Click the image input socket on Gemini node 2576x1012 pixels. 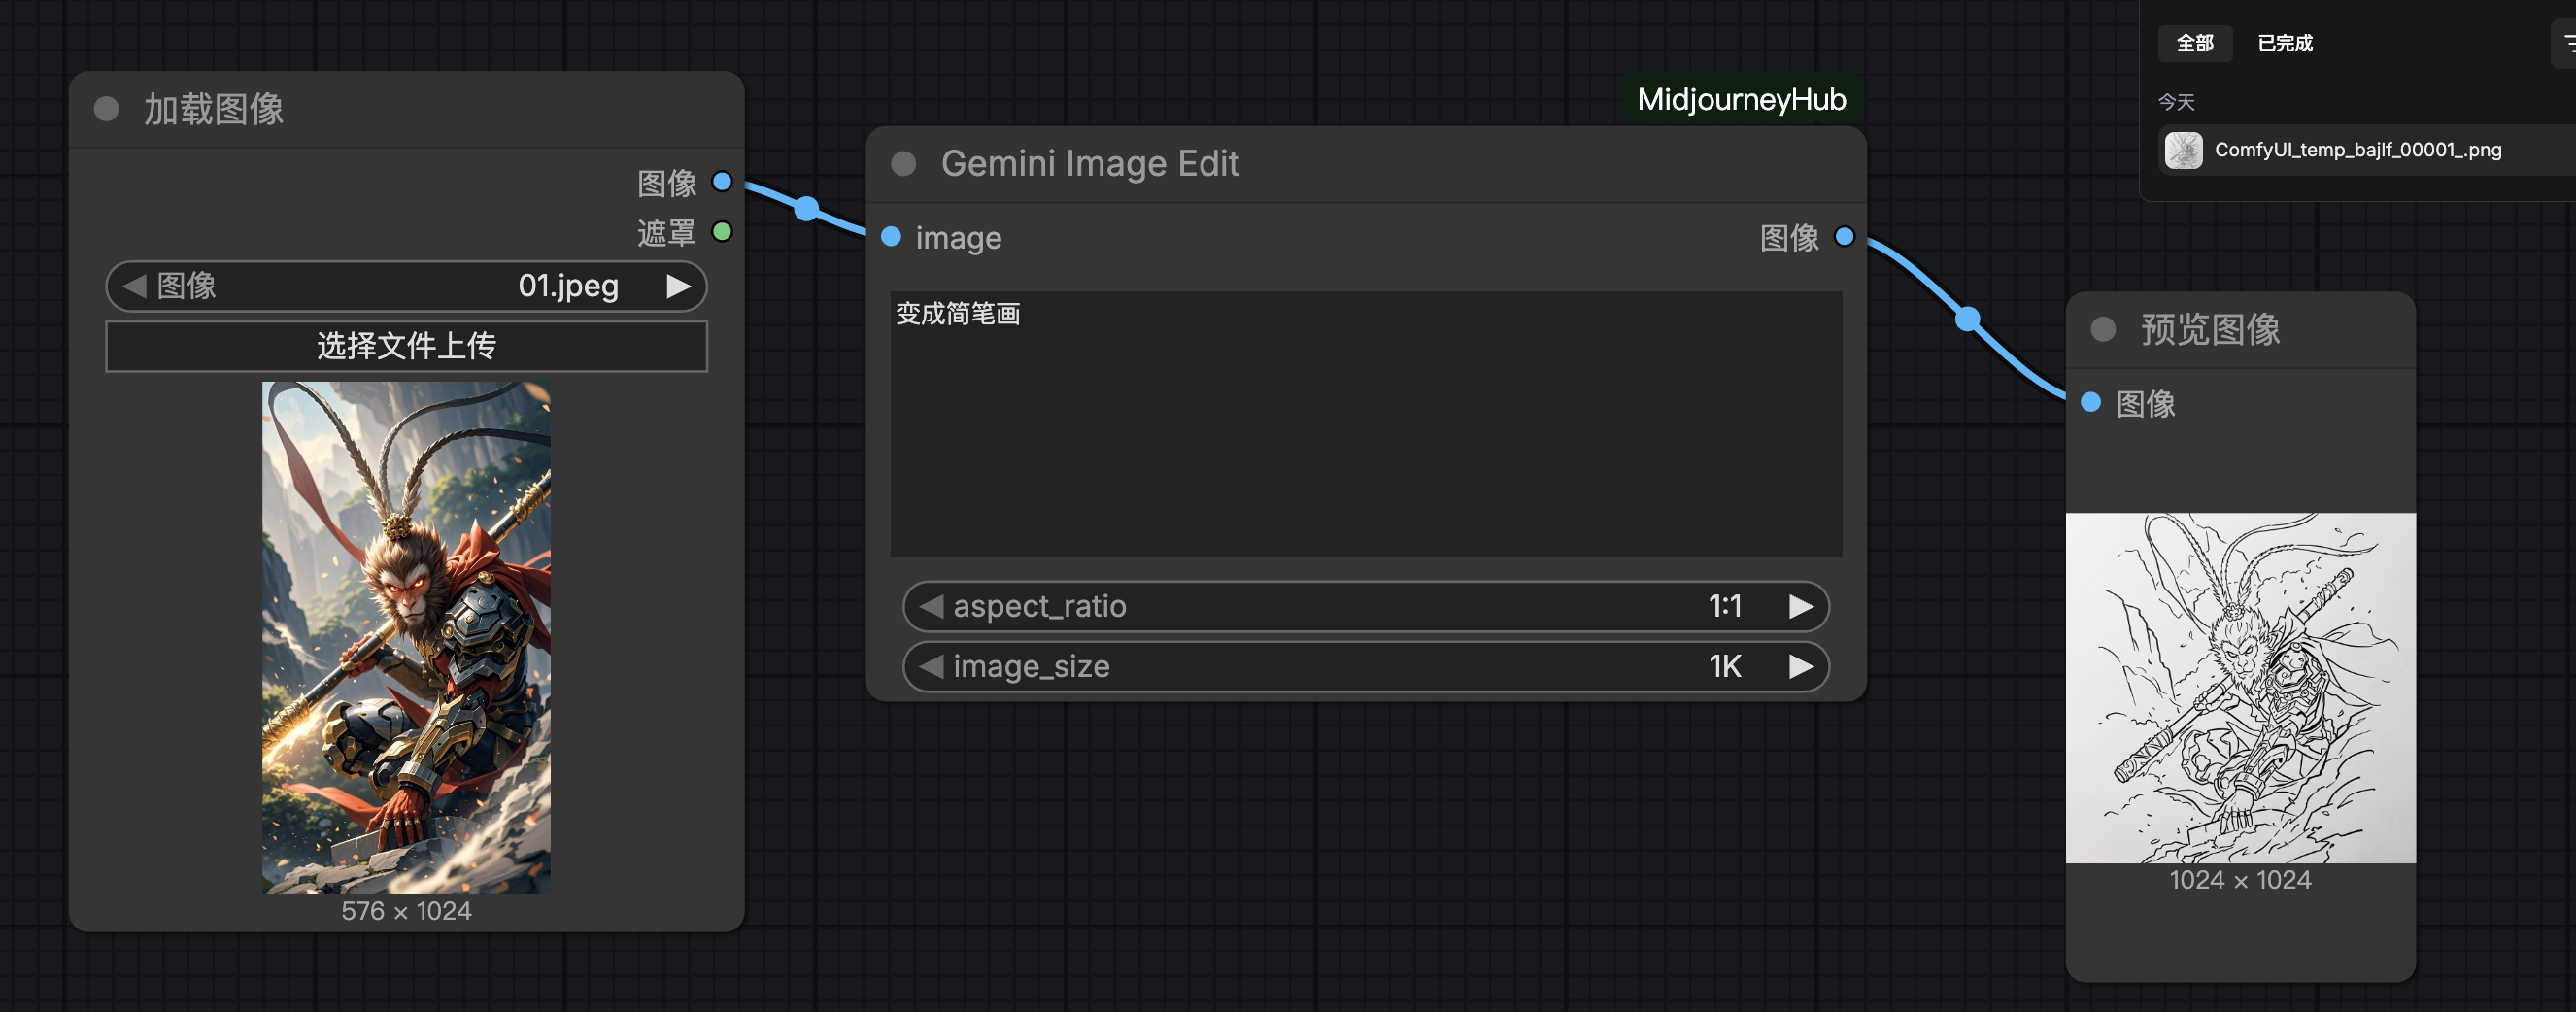tap(891, 237)
